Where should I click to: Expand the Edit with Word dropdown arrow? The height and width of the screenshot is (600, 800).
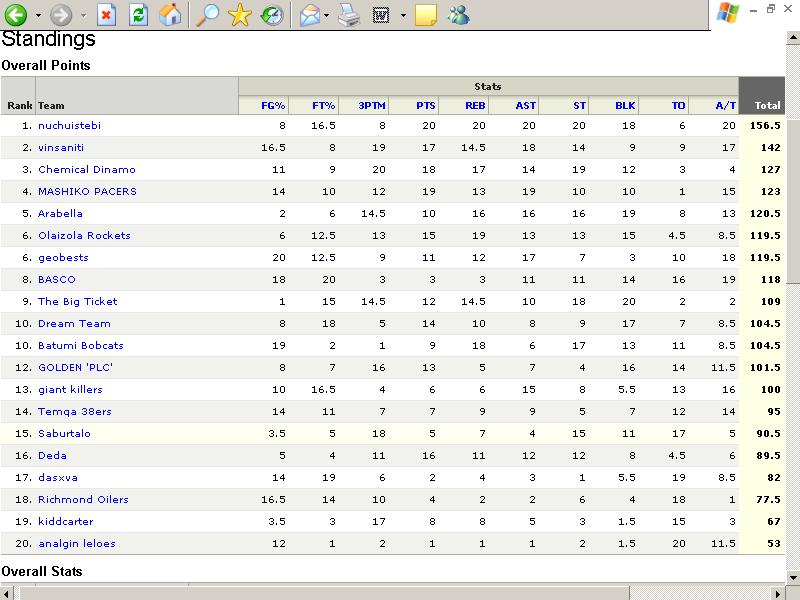[403, 15]
